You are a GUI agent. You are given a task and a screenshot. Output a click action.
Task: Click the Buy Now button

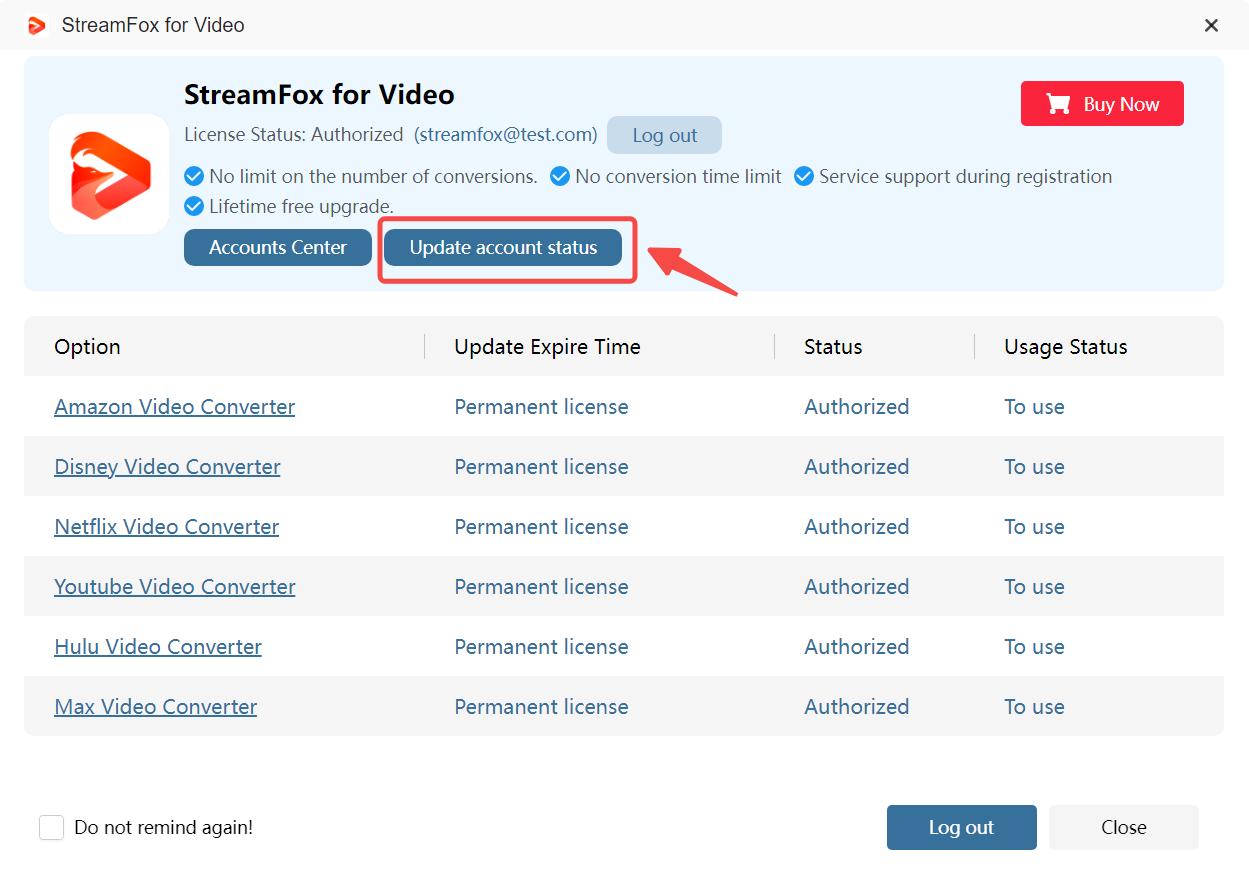pos(1102,104)
